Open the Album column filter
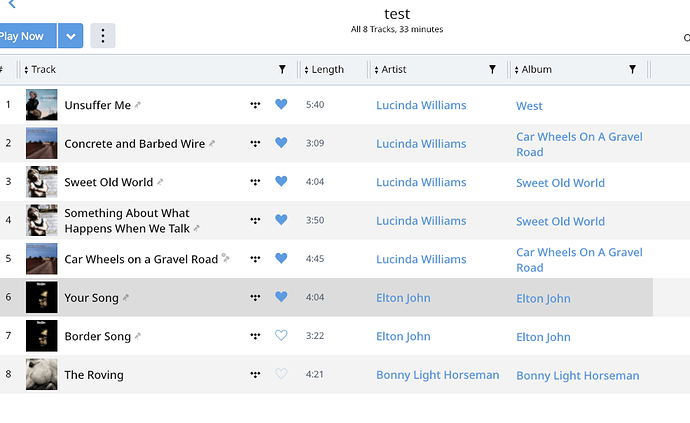 (632, 70)
